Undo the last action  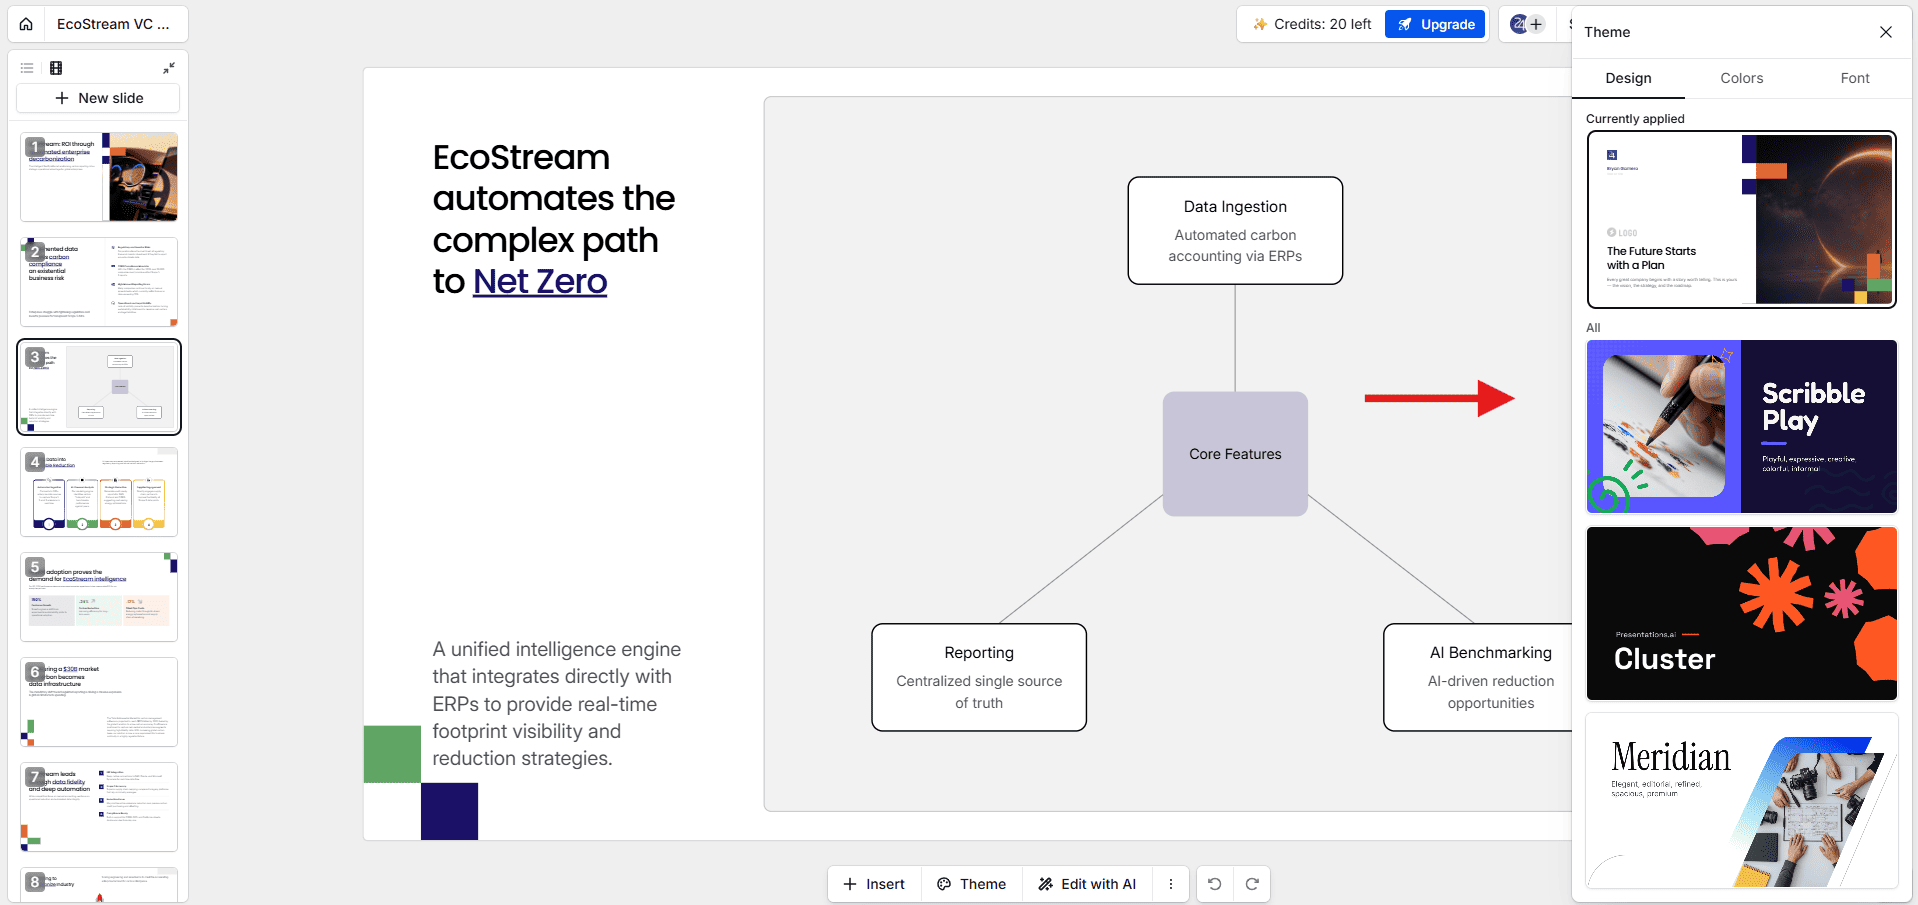[1214, 884]
